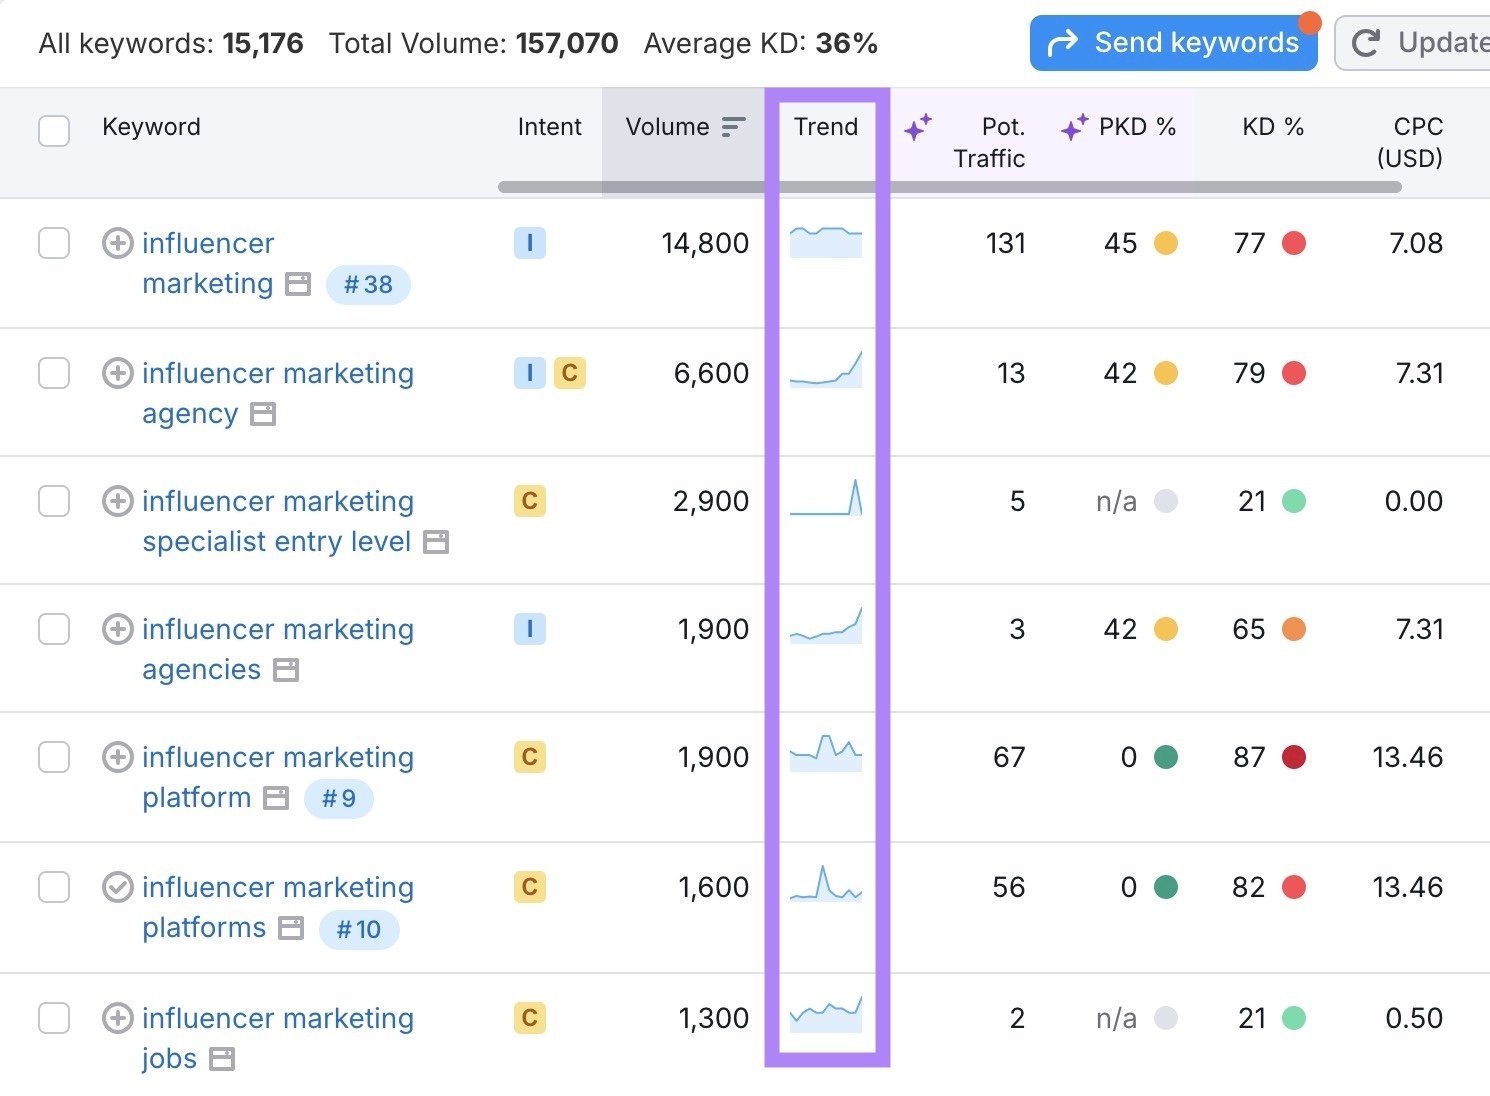Screen dimensions: 1490x1096
Task: Click the "C" intent badge for "influencer marketing specialist entry level"
Action: point(530,501)
